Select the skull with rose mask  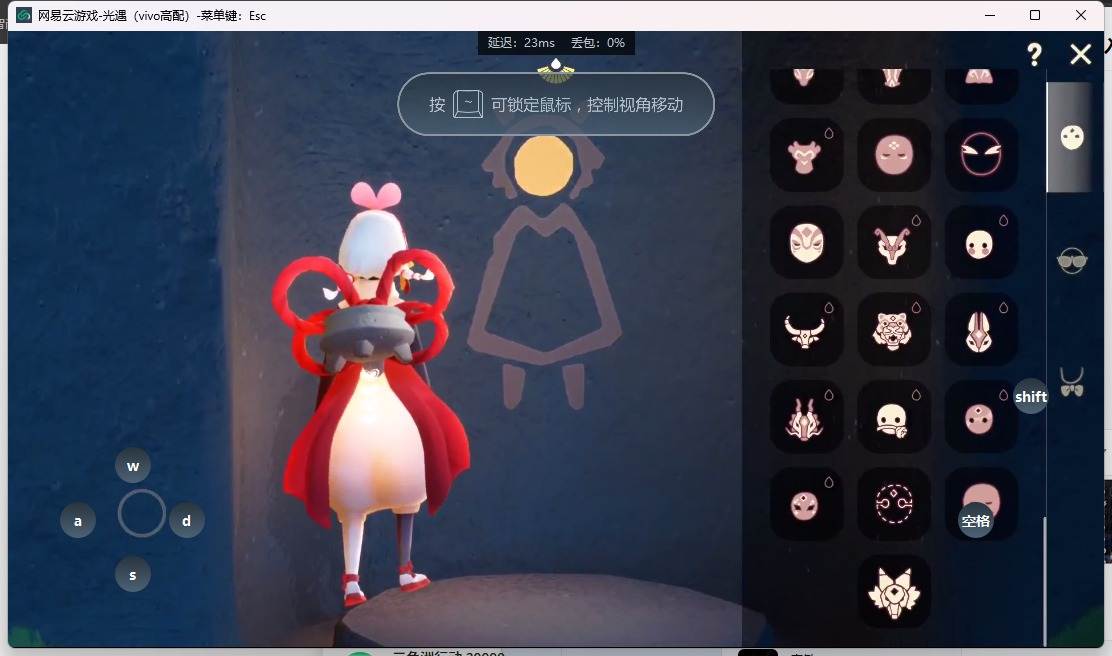894,417
